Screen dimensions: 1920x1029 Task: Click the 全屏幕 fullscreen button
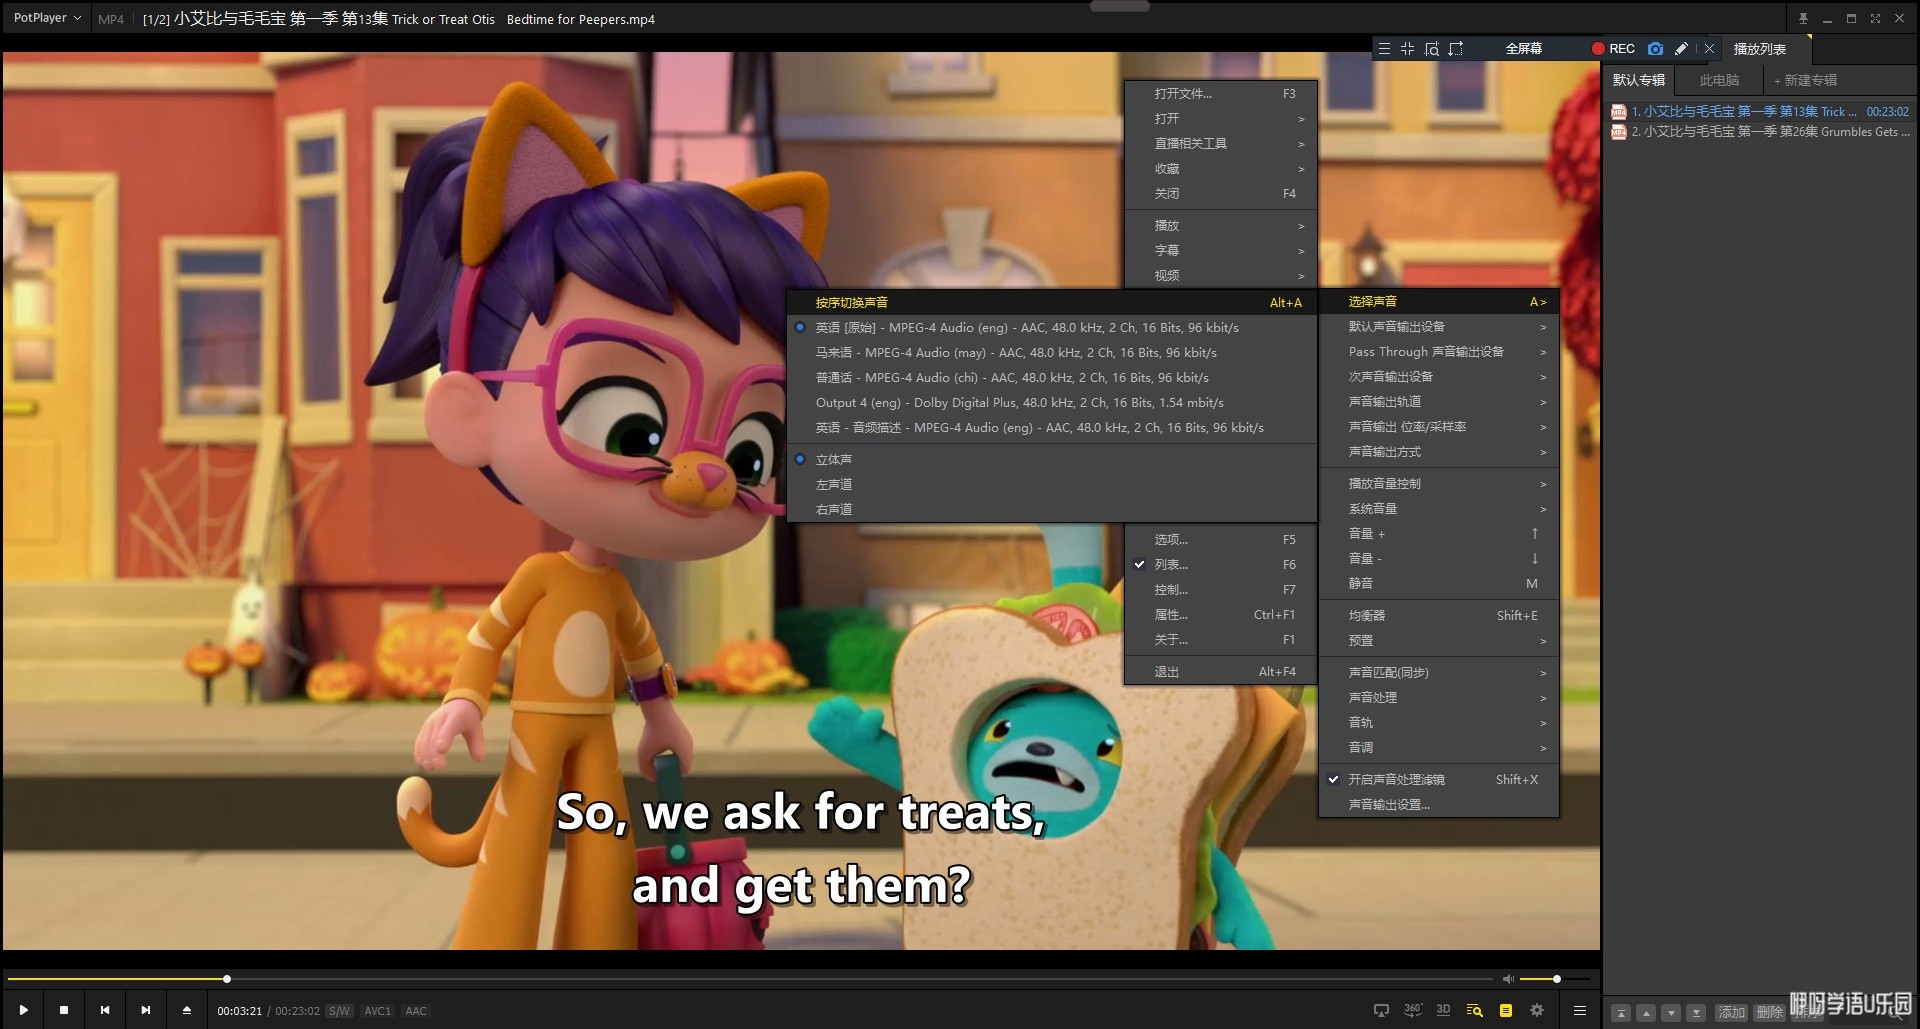point(1523,48)
